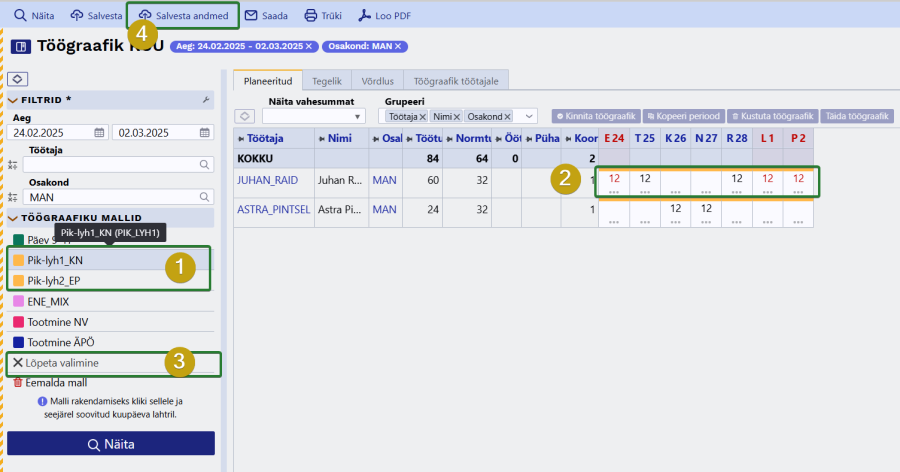Collapse the TÖÖGRAAFIKU MALLID section

point(13,218)
